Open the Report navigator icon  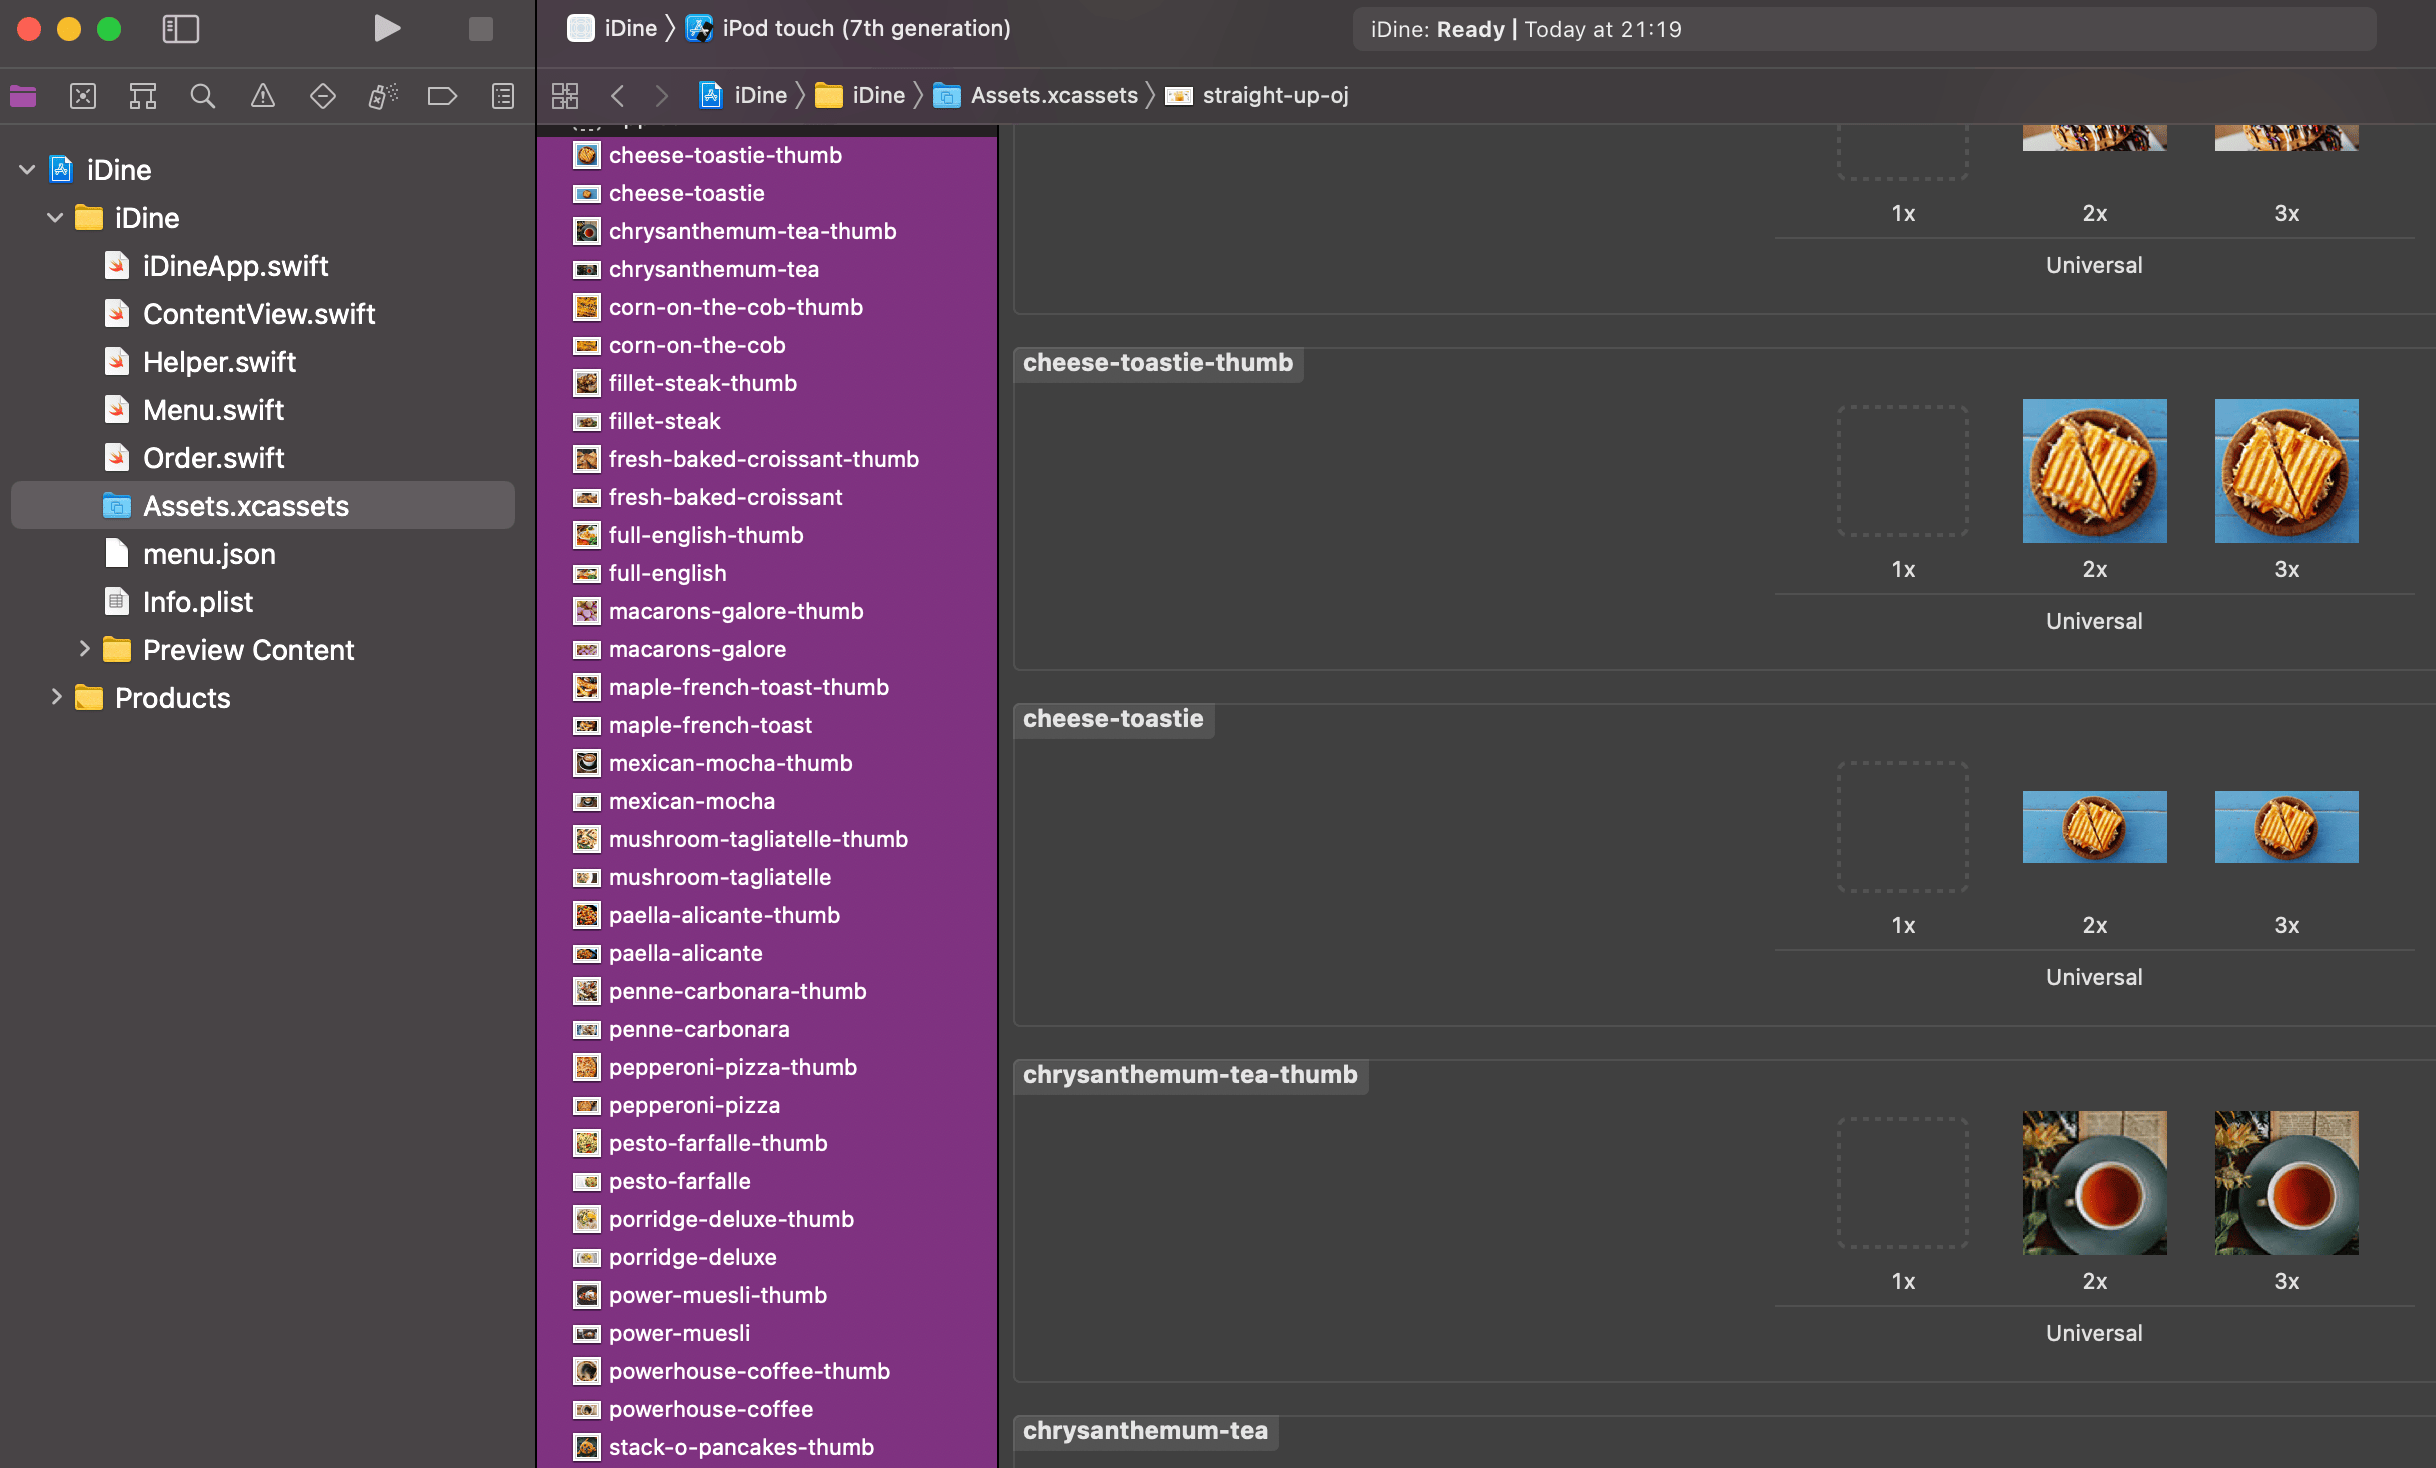tap(502, 96)
